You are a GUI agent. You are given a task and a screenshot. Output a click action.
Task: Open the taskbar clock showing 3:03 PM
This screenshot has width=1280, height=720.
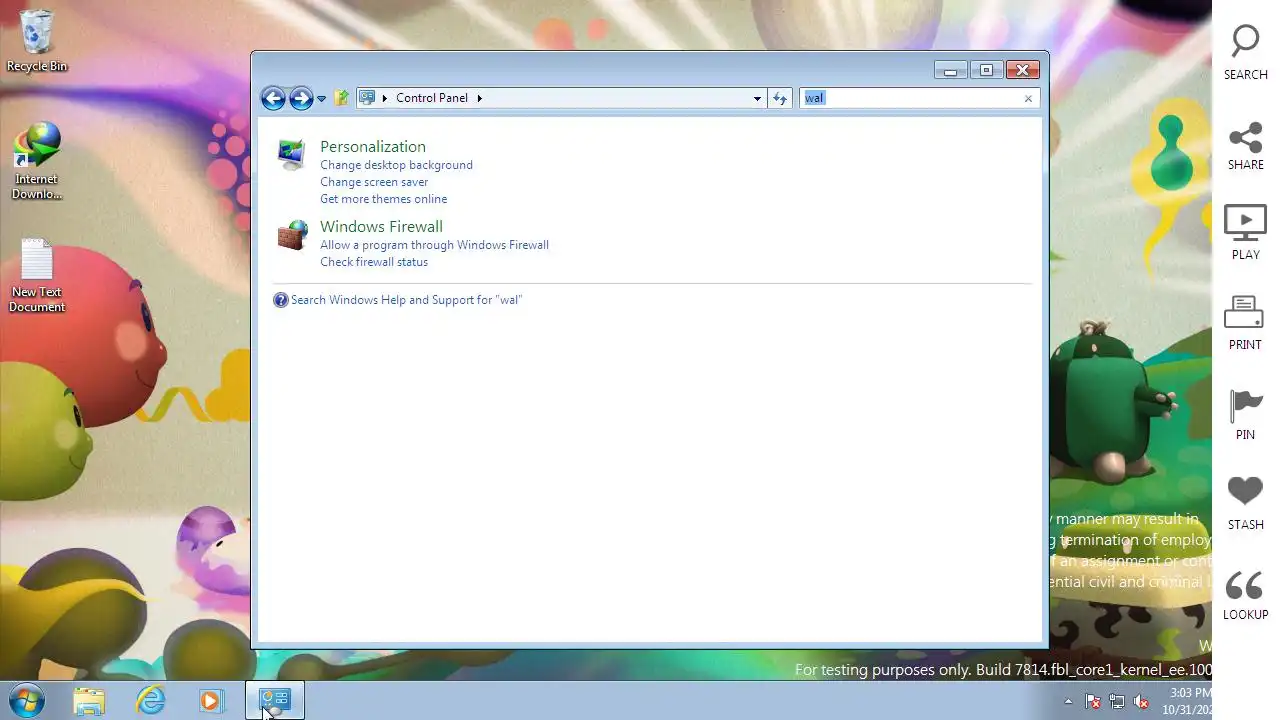point(1189,701)
